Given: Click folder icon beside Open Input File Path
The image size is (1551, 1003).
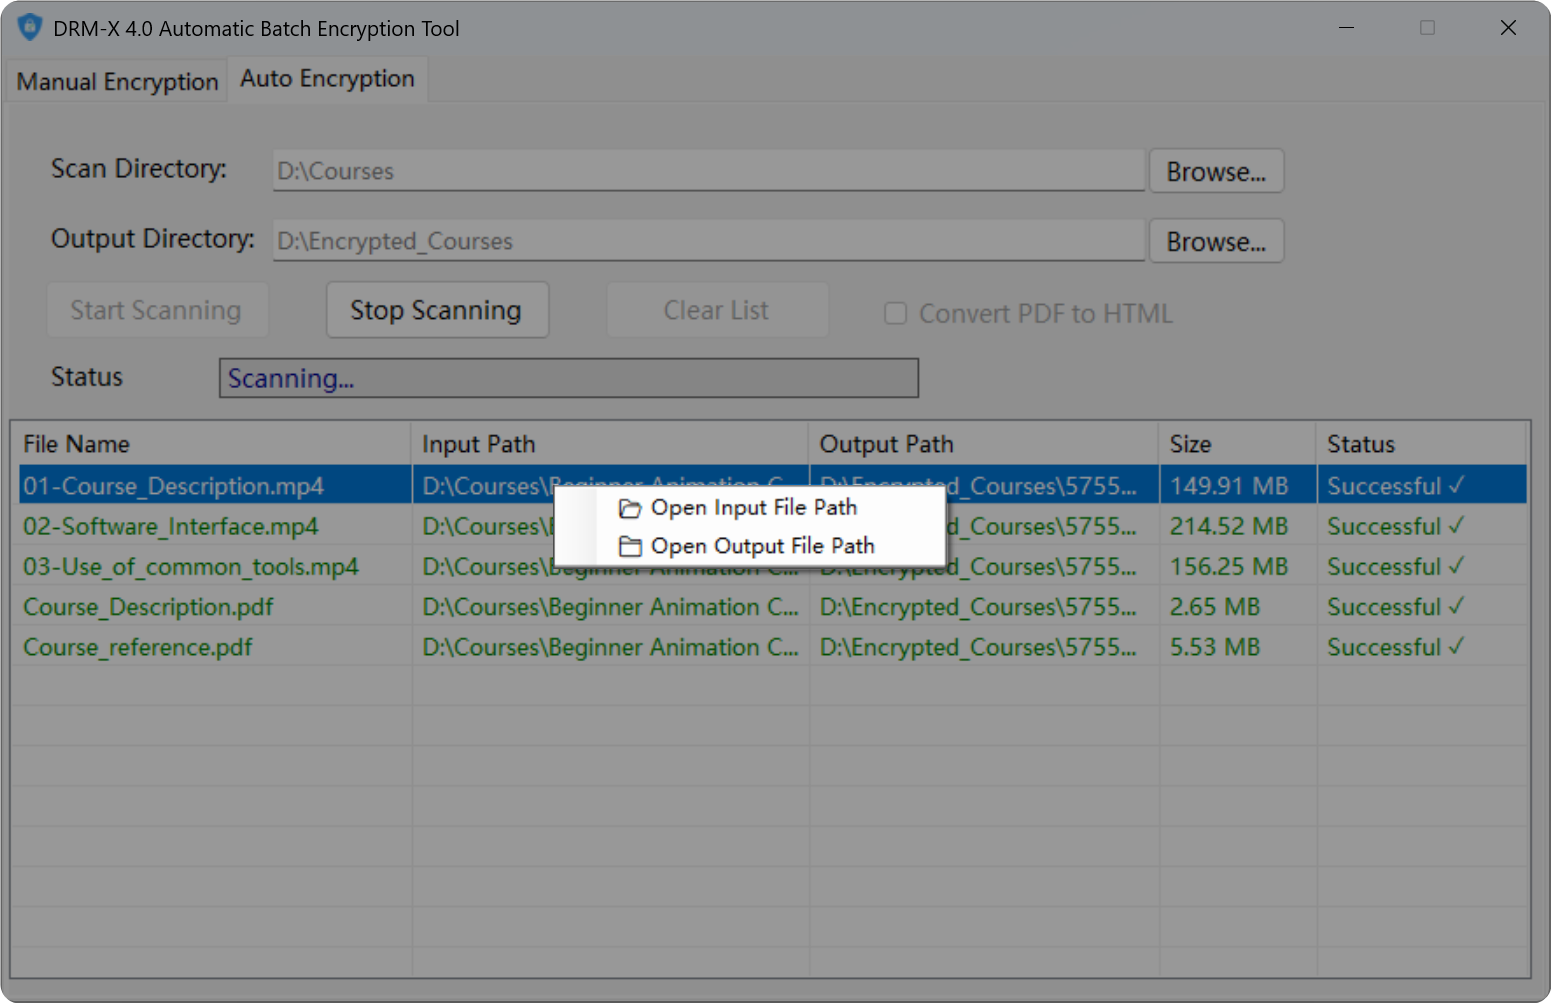Looking at the screenshot, I should point(629,509).
